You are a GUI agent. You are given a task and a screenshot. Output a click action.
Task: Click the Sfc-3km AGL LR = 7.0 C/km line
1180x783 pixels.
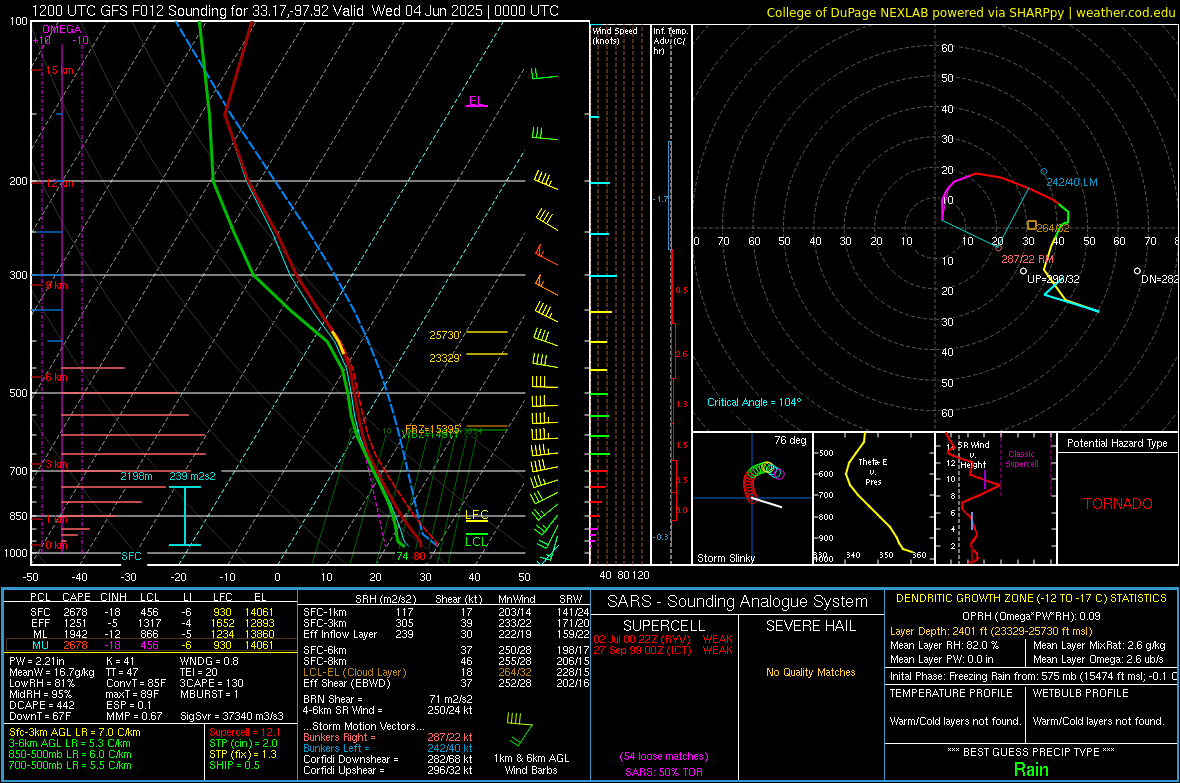[x=75, y=732]
